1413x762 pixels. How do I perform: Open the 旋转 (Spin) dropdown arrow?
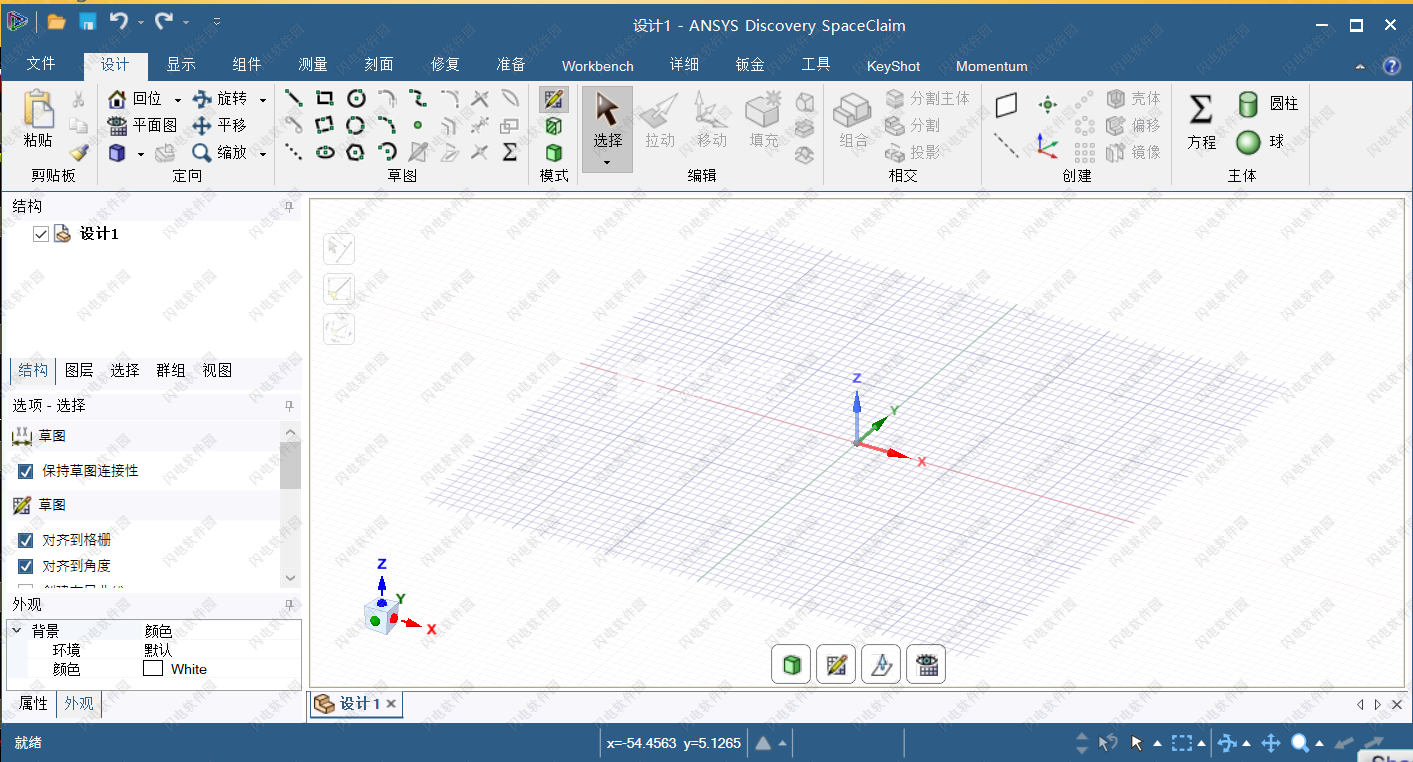263,99
